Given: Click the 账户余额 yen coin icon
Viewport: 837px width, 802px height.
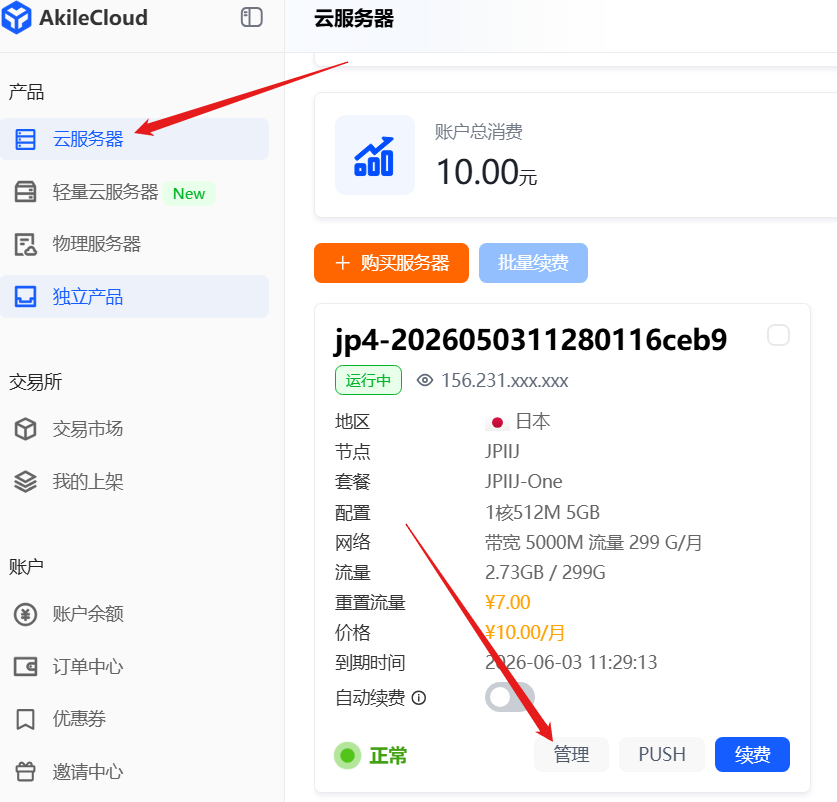Looking at the screenshot, I should pyautogui.click(x=25, y=614).
